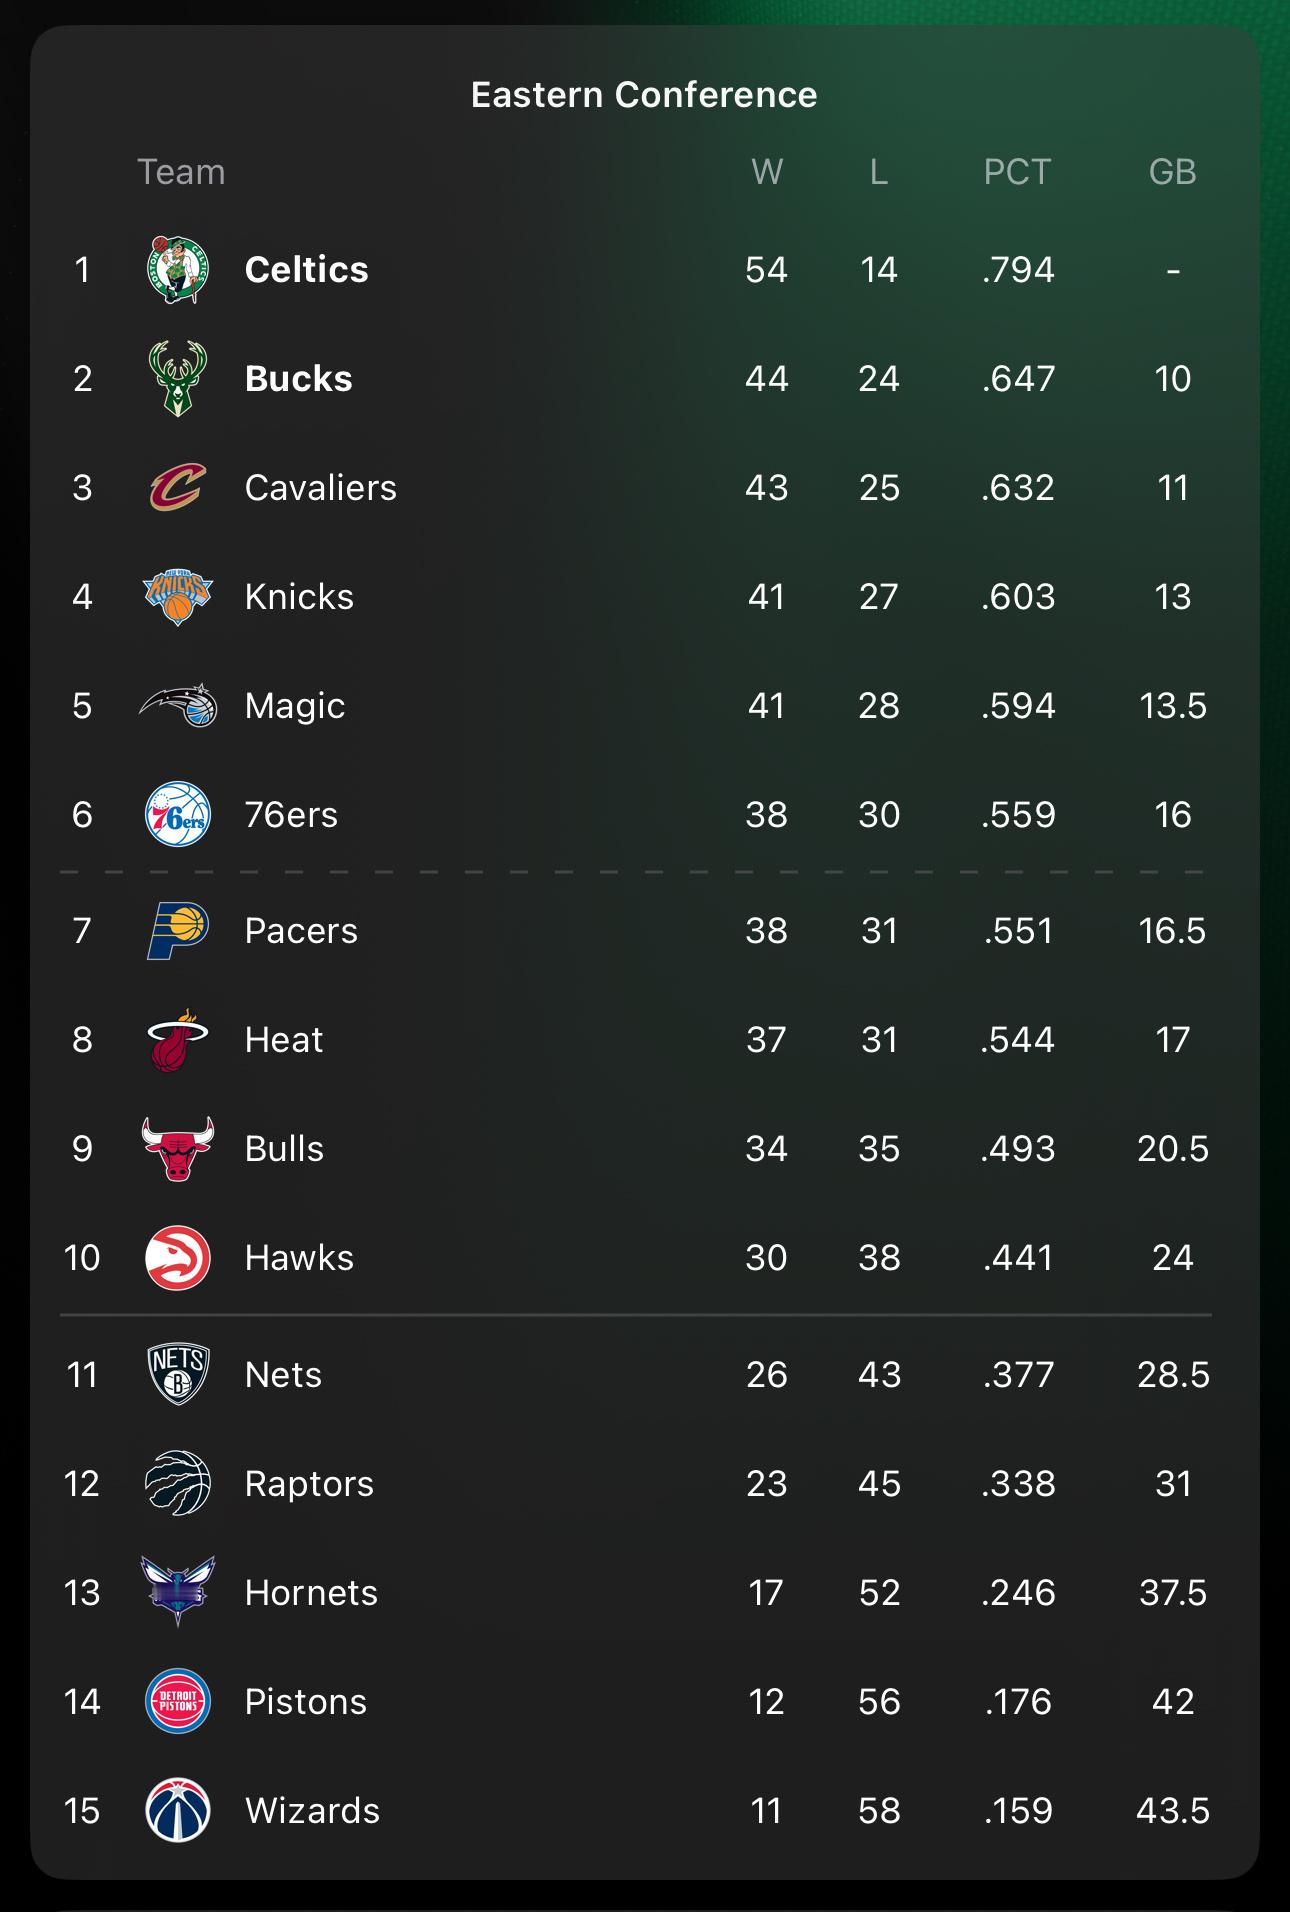Click the Eastern Conference title
The width and height of the screenshot is (1290, 1912).
pyautogui.click(x=644, y=95)
